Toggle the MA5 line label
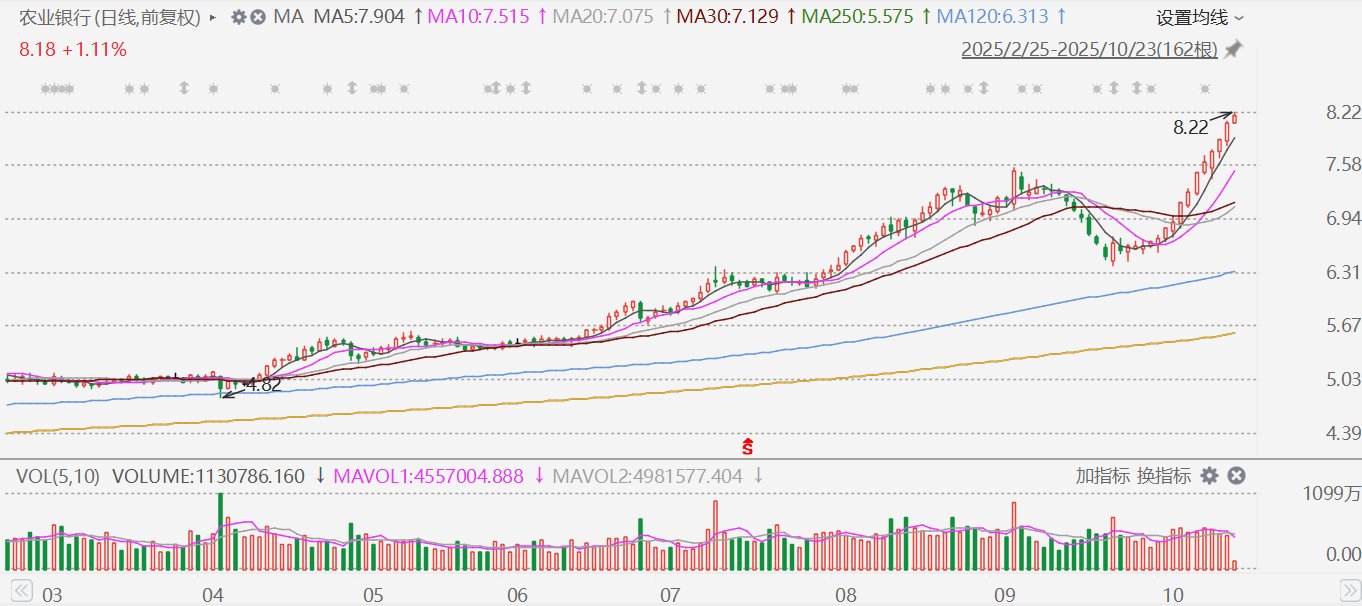 (358, 17)
